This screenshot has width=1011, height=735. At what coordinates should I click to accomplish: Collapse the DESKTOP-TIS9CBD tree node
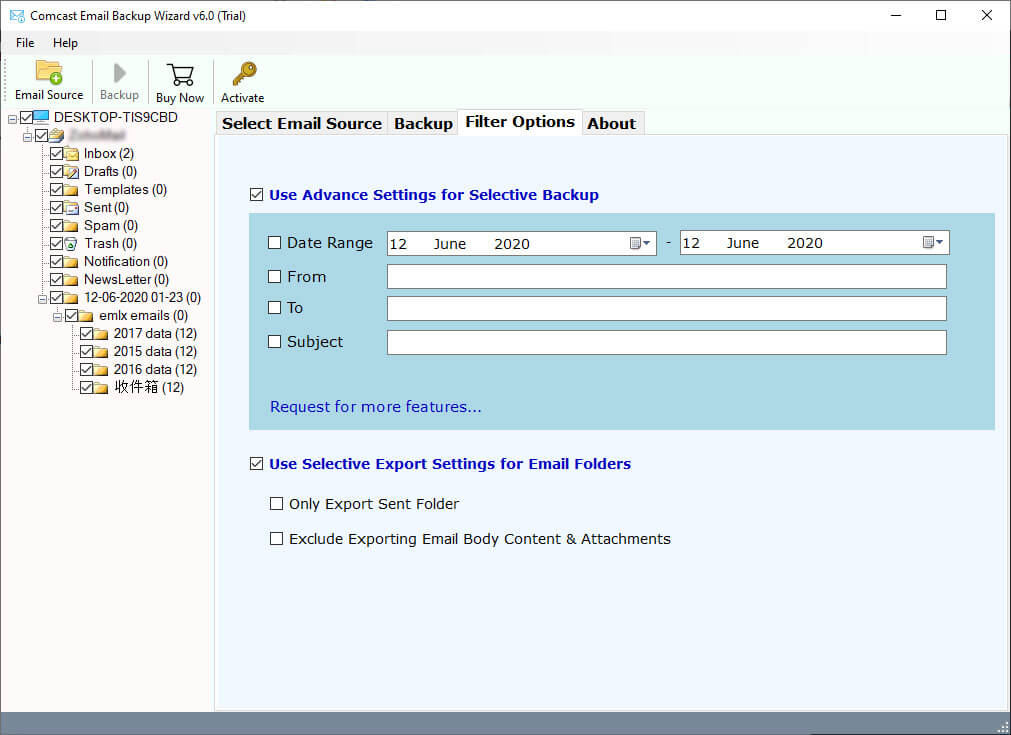click(12, 119)
